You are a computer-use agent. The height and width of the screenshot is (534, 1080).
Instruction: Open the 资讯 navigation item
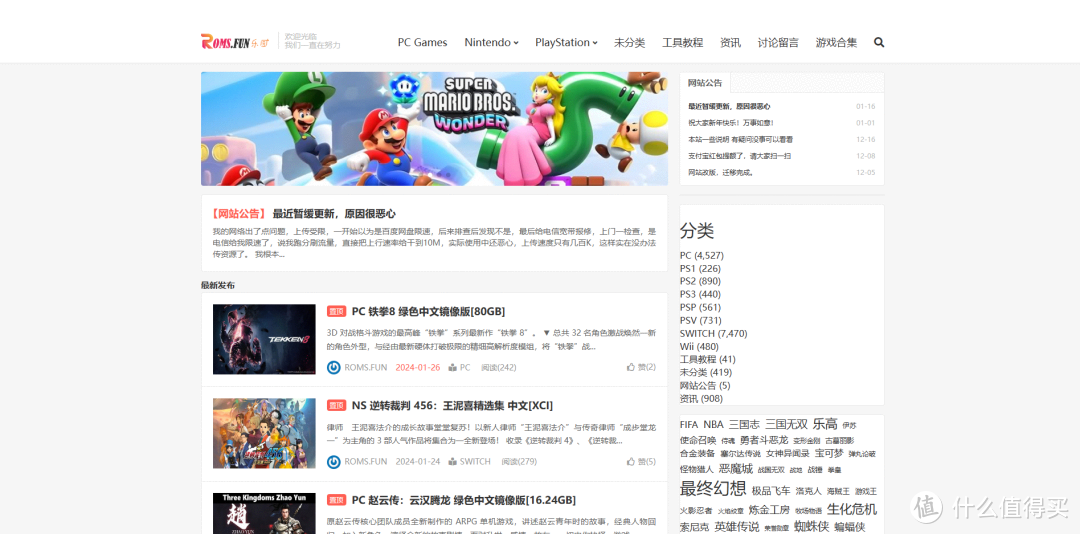click(x=730, y=43)
